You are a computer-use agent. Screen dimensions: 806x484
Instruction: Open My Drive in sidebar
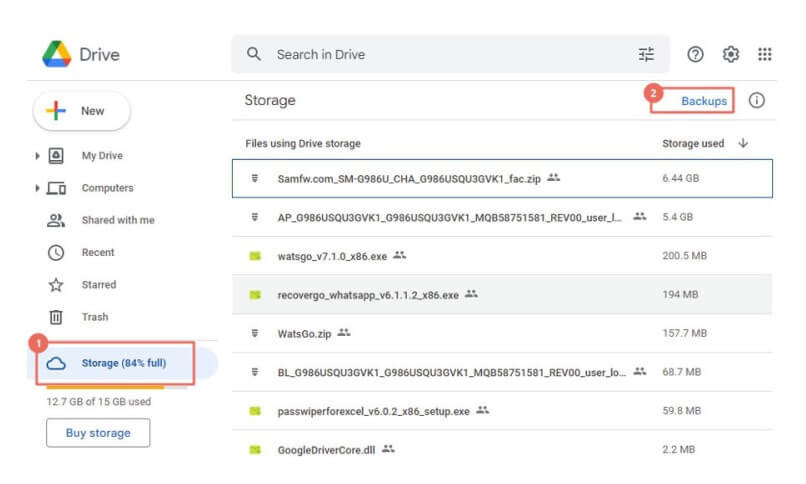pos(102,156)
